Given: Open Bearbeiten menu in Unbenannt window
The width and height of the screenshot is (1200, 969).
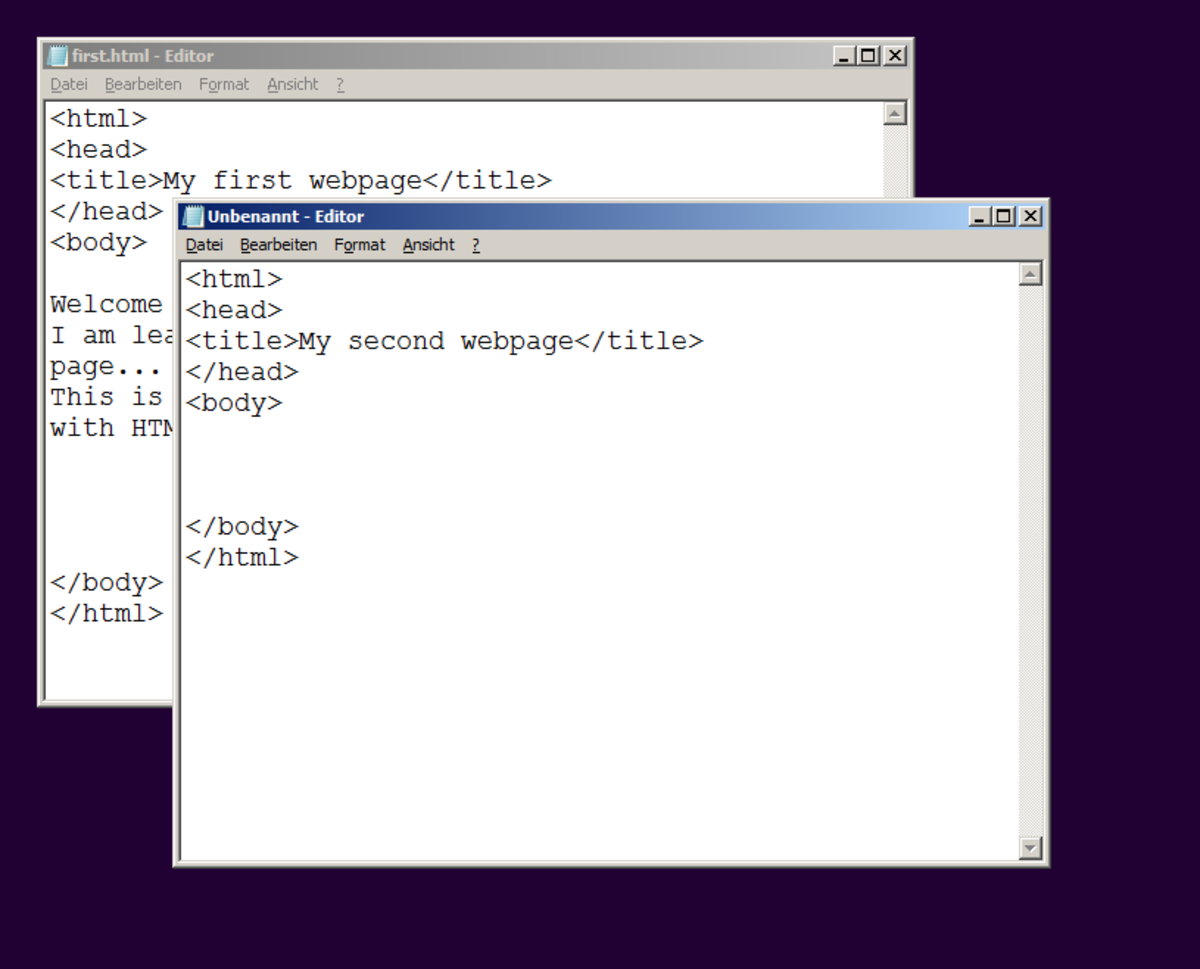Looking at the screenshot, I should coord(278,245).
